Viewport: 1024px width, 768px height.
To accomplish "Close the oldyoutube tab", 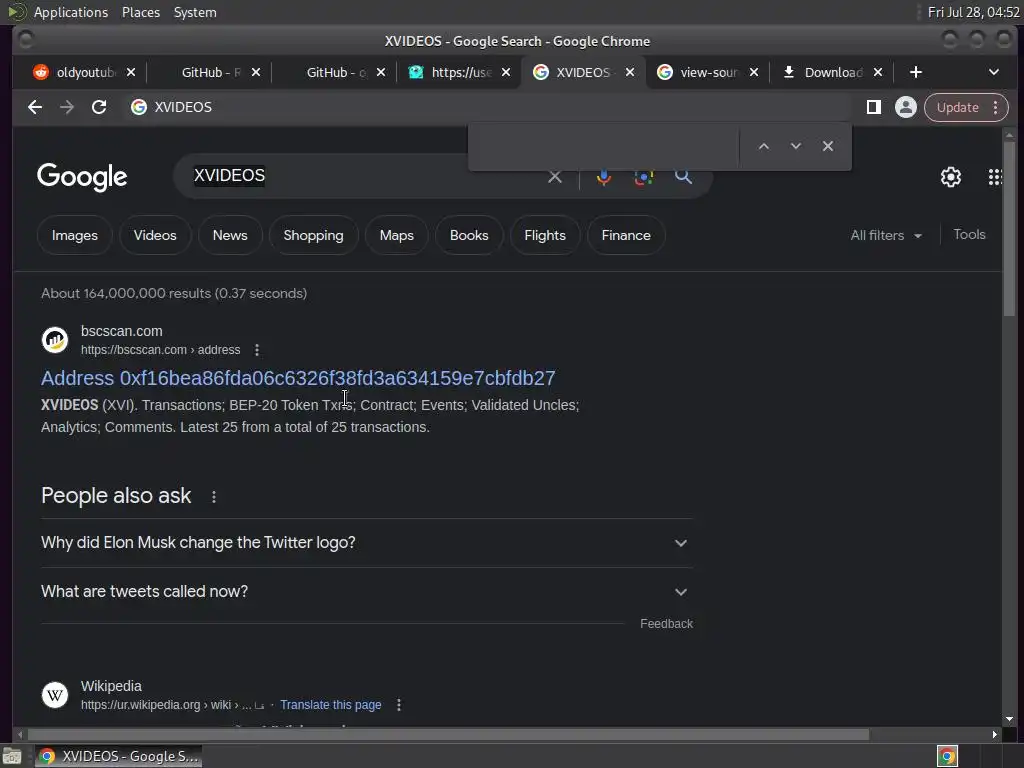I will pos(131,72).
